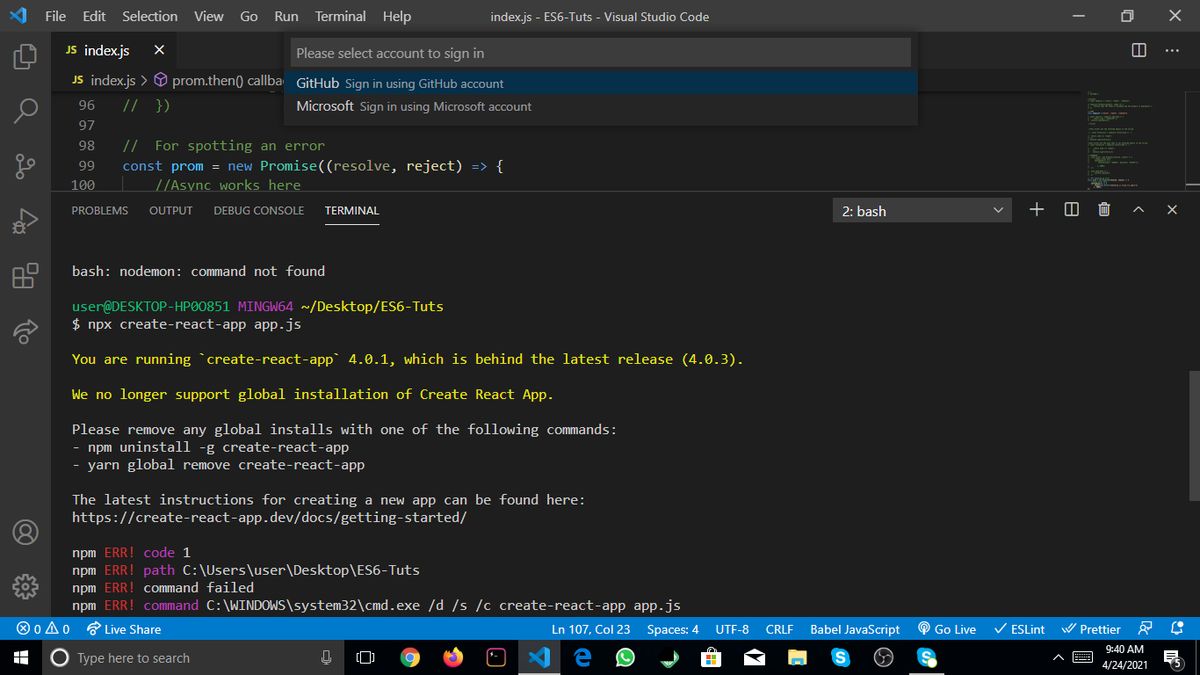
Task: Start Go Live server
Action: coord(946,629)
